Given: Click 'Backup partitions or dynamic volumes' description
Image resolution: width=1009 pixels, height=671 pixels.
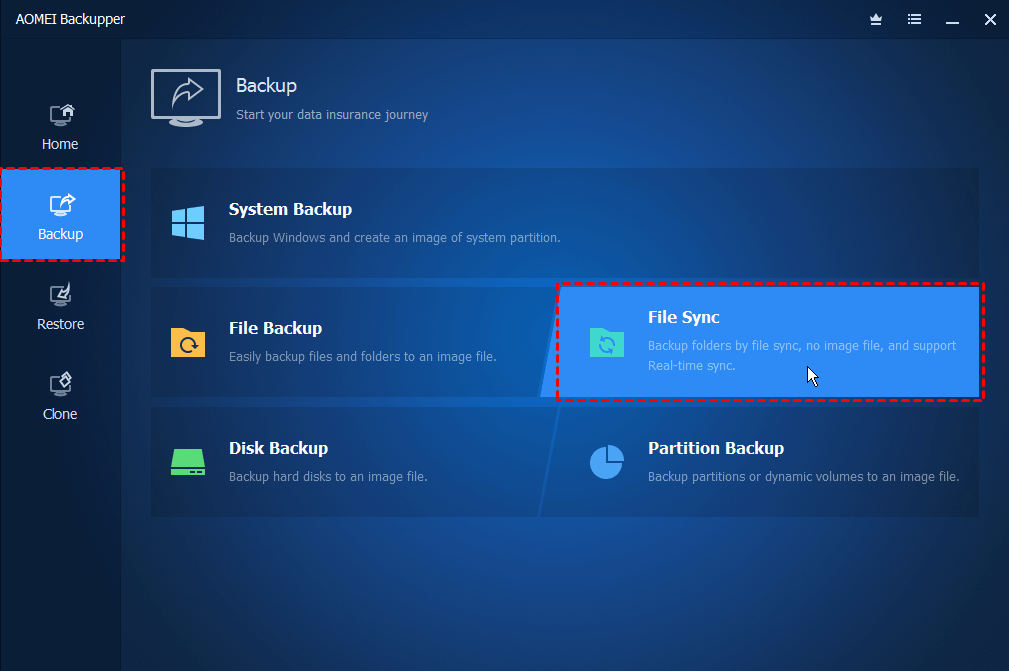Looking at the screenshot, I should pos(804,477).
